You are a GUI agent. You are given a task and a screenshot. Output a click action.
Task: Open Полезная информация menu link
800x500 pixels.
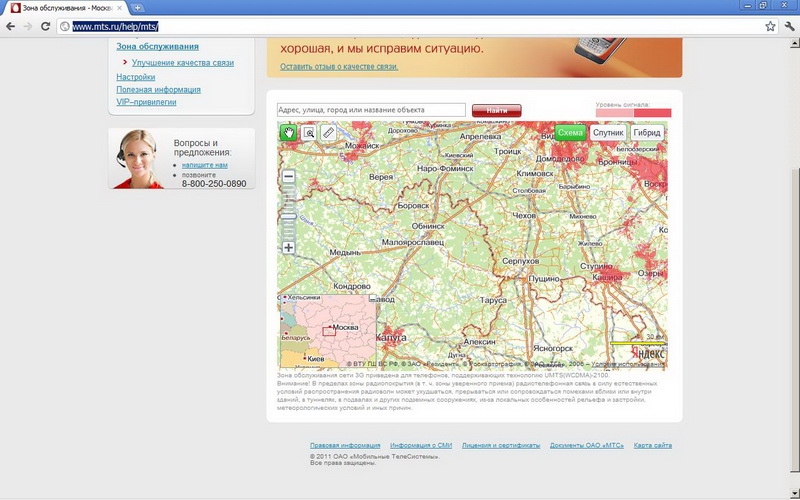pyautogui.click(x=158, y=90)
